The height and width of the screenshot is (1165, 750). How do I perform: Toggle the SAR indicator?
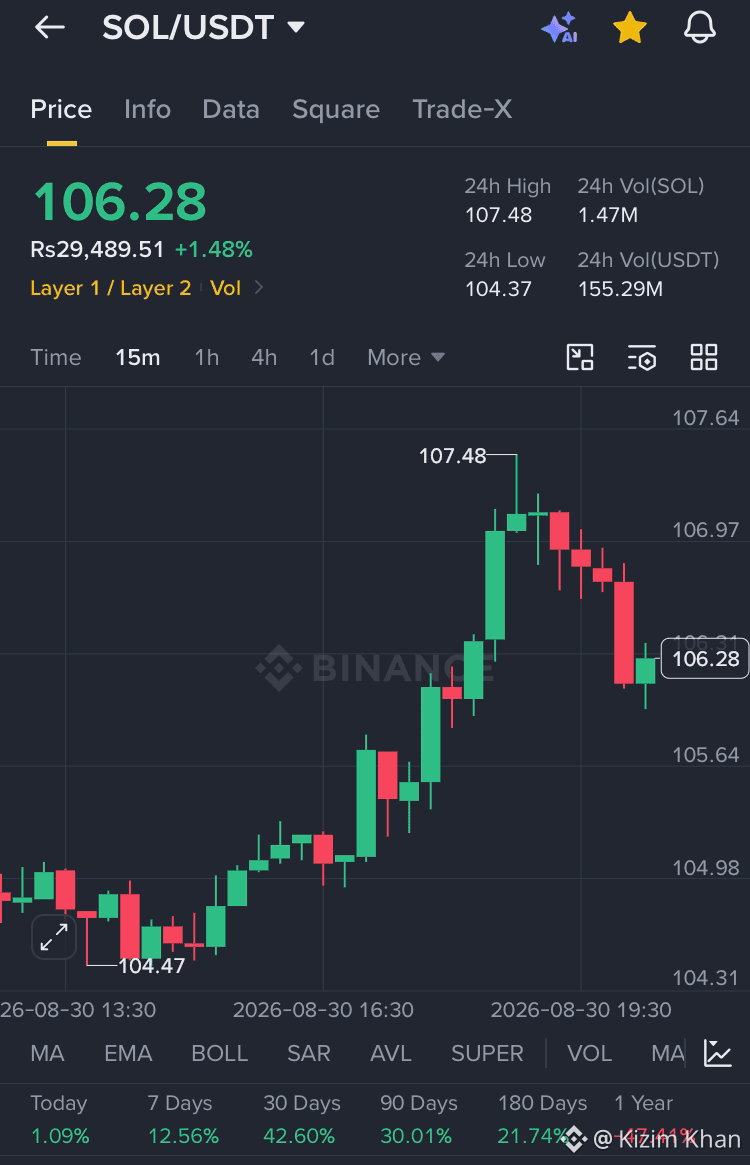click(308, 1053)
